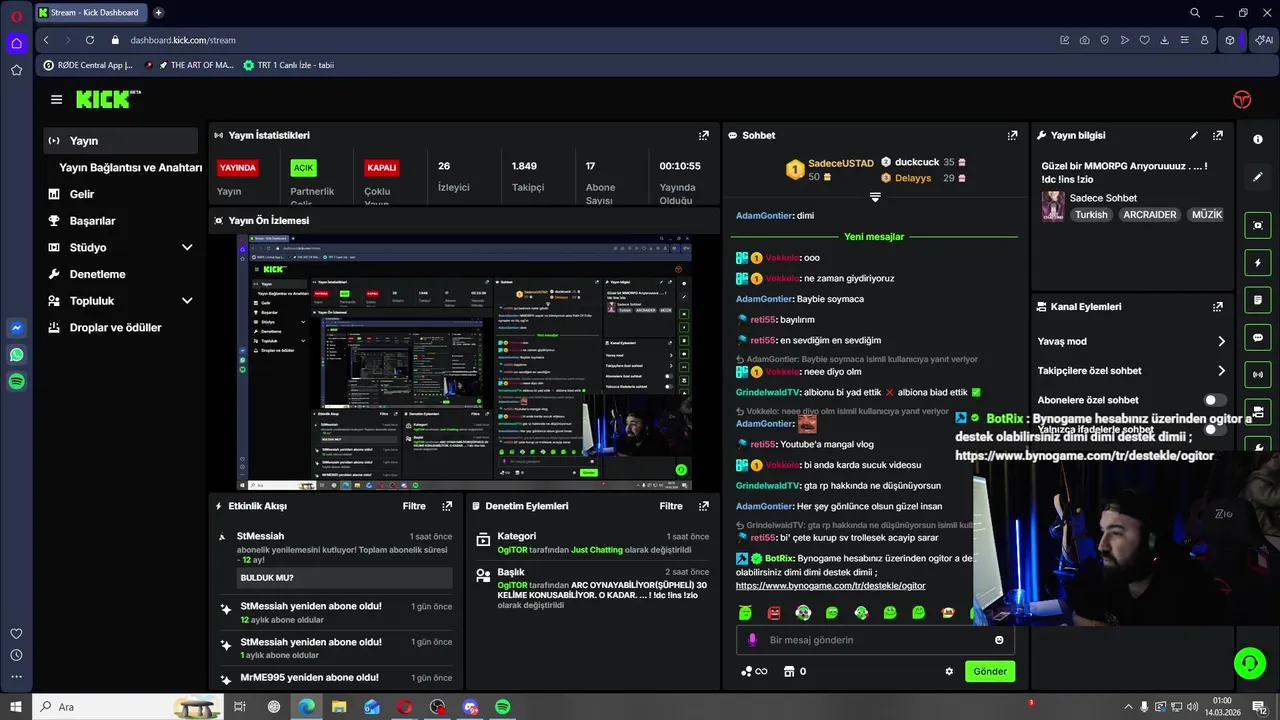
Task: Click the lightning bolt sidebar icon
Action: [1258, 263]
